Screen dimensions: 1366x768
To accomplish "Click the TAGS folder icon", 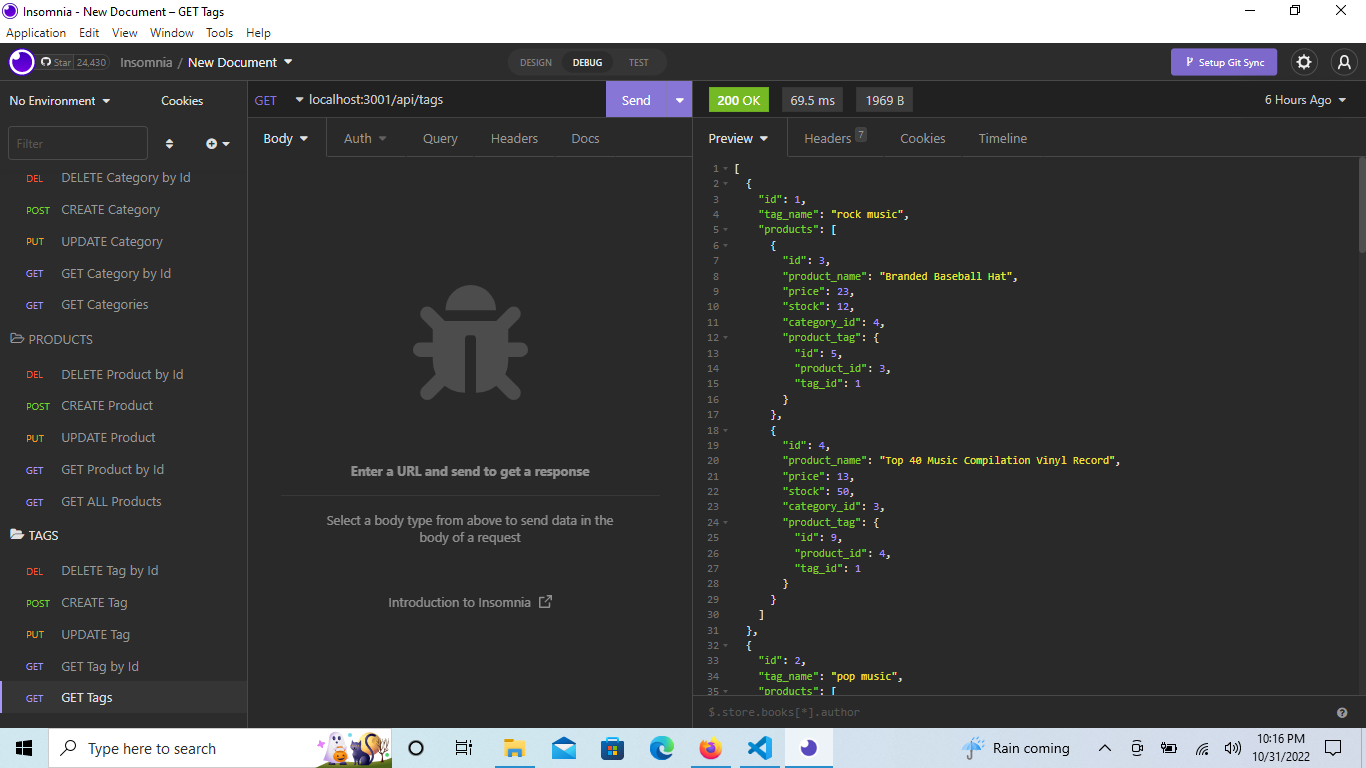I will click(17, 535).
